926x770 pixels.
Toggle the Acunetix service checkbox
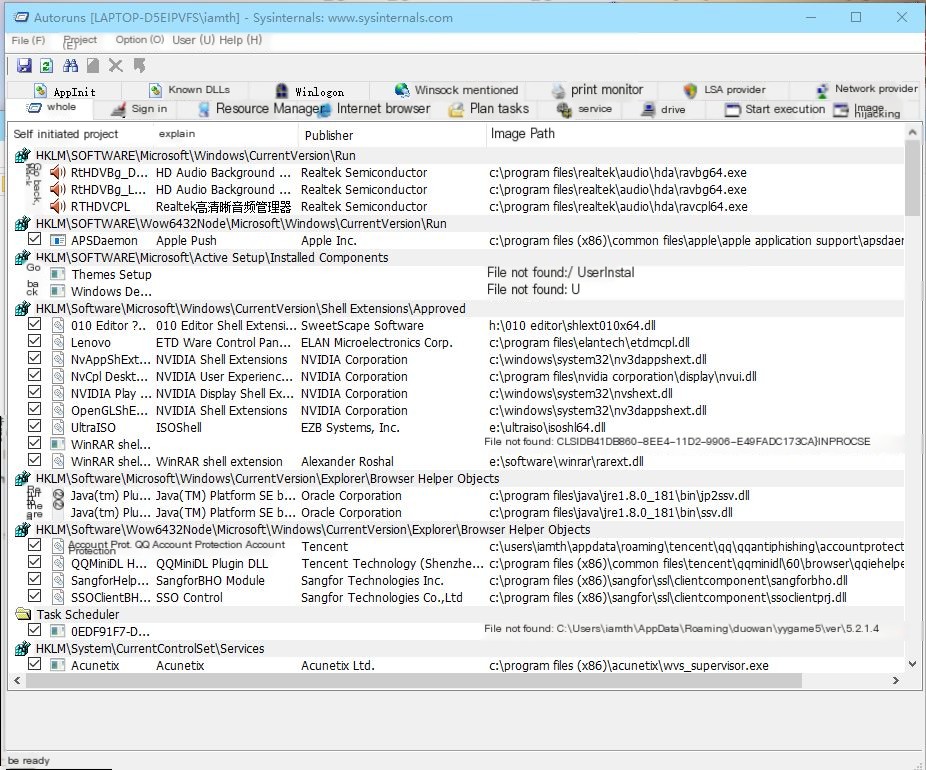[x=34, y=664]
